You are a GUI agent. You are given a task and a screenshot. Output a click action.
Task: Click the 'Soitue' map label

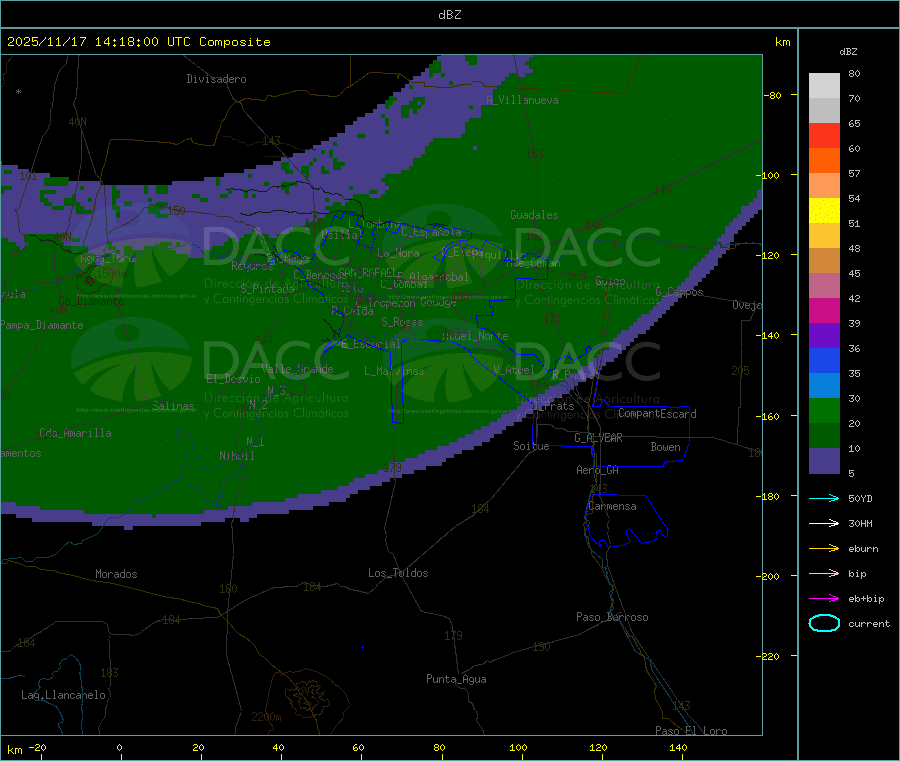531,446
